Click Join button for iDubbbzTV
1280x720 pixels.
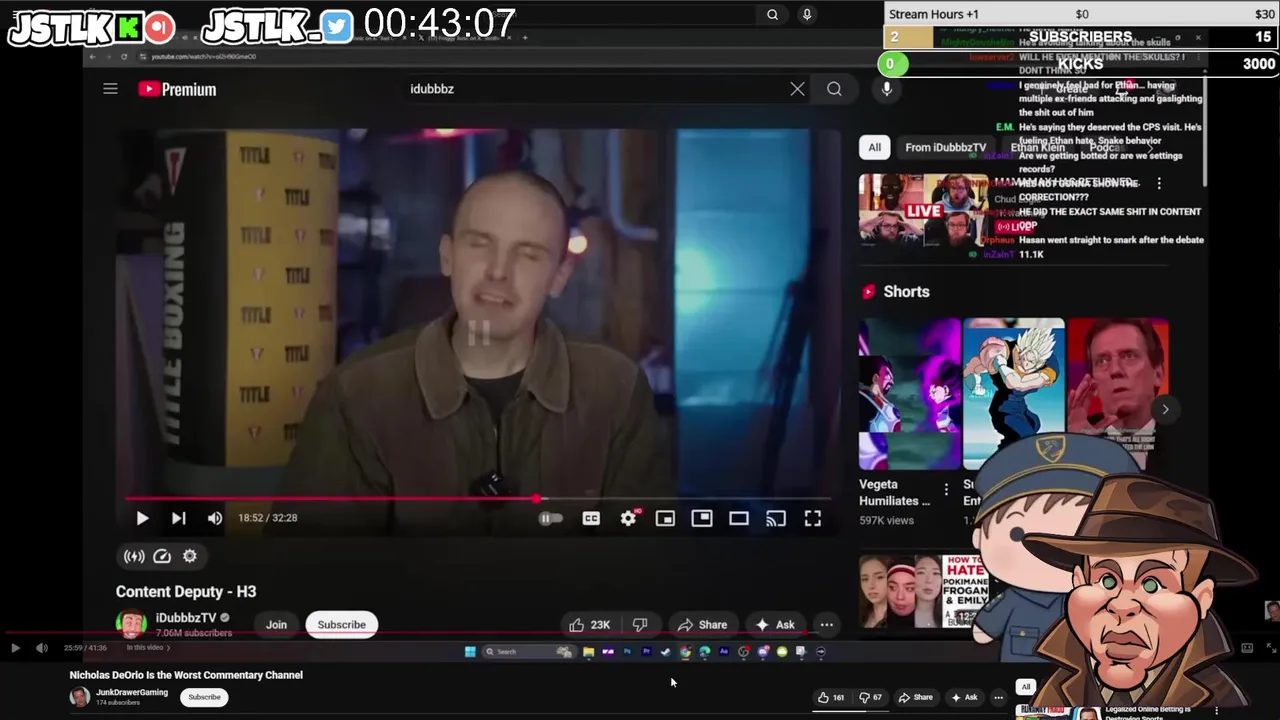click(276, 625)
